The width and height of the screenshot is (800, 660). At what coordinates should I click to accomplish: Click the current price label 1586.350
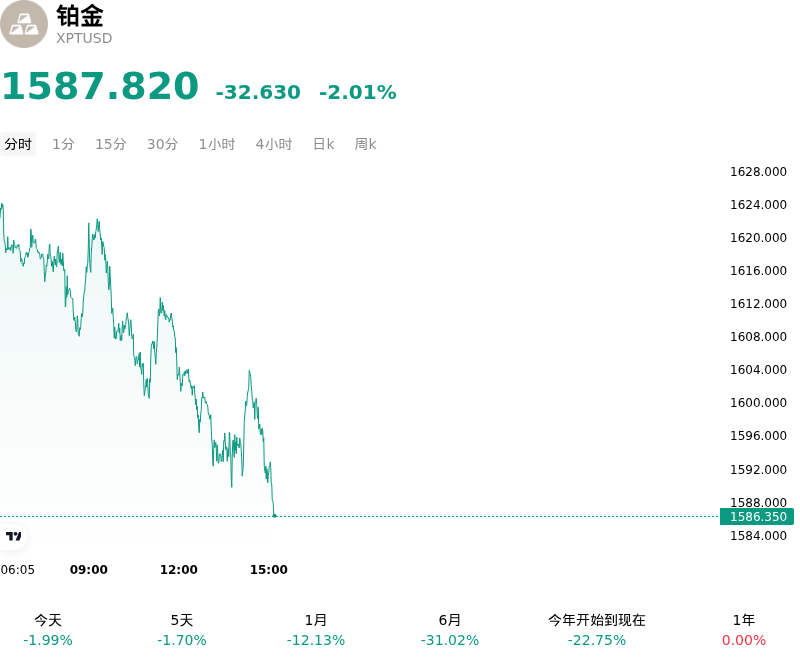(757, 517)
